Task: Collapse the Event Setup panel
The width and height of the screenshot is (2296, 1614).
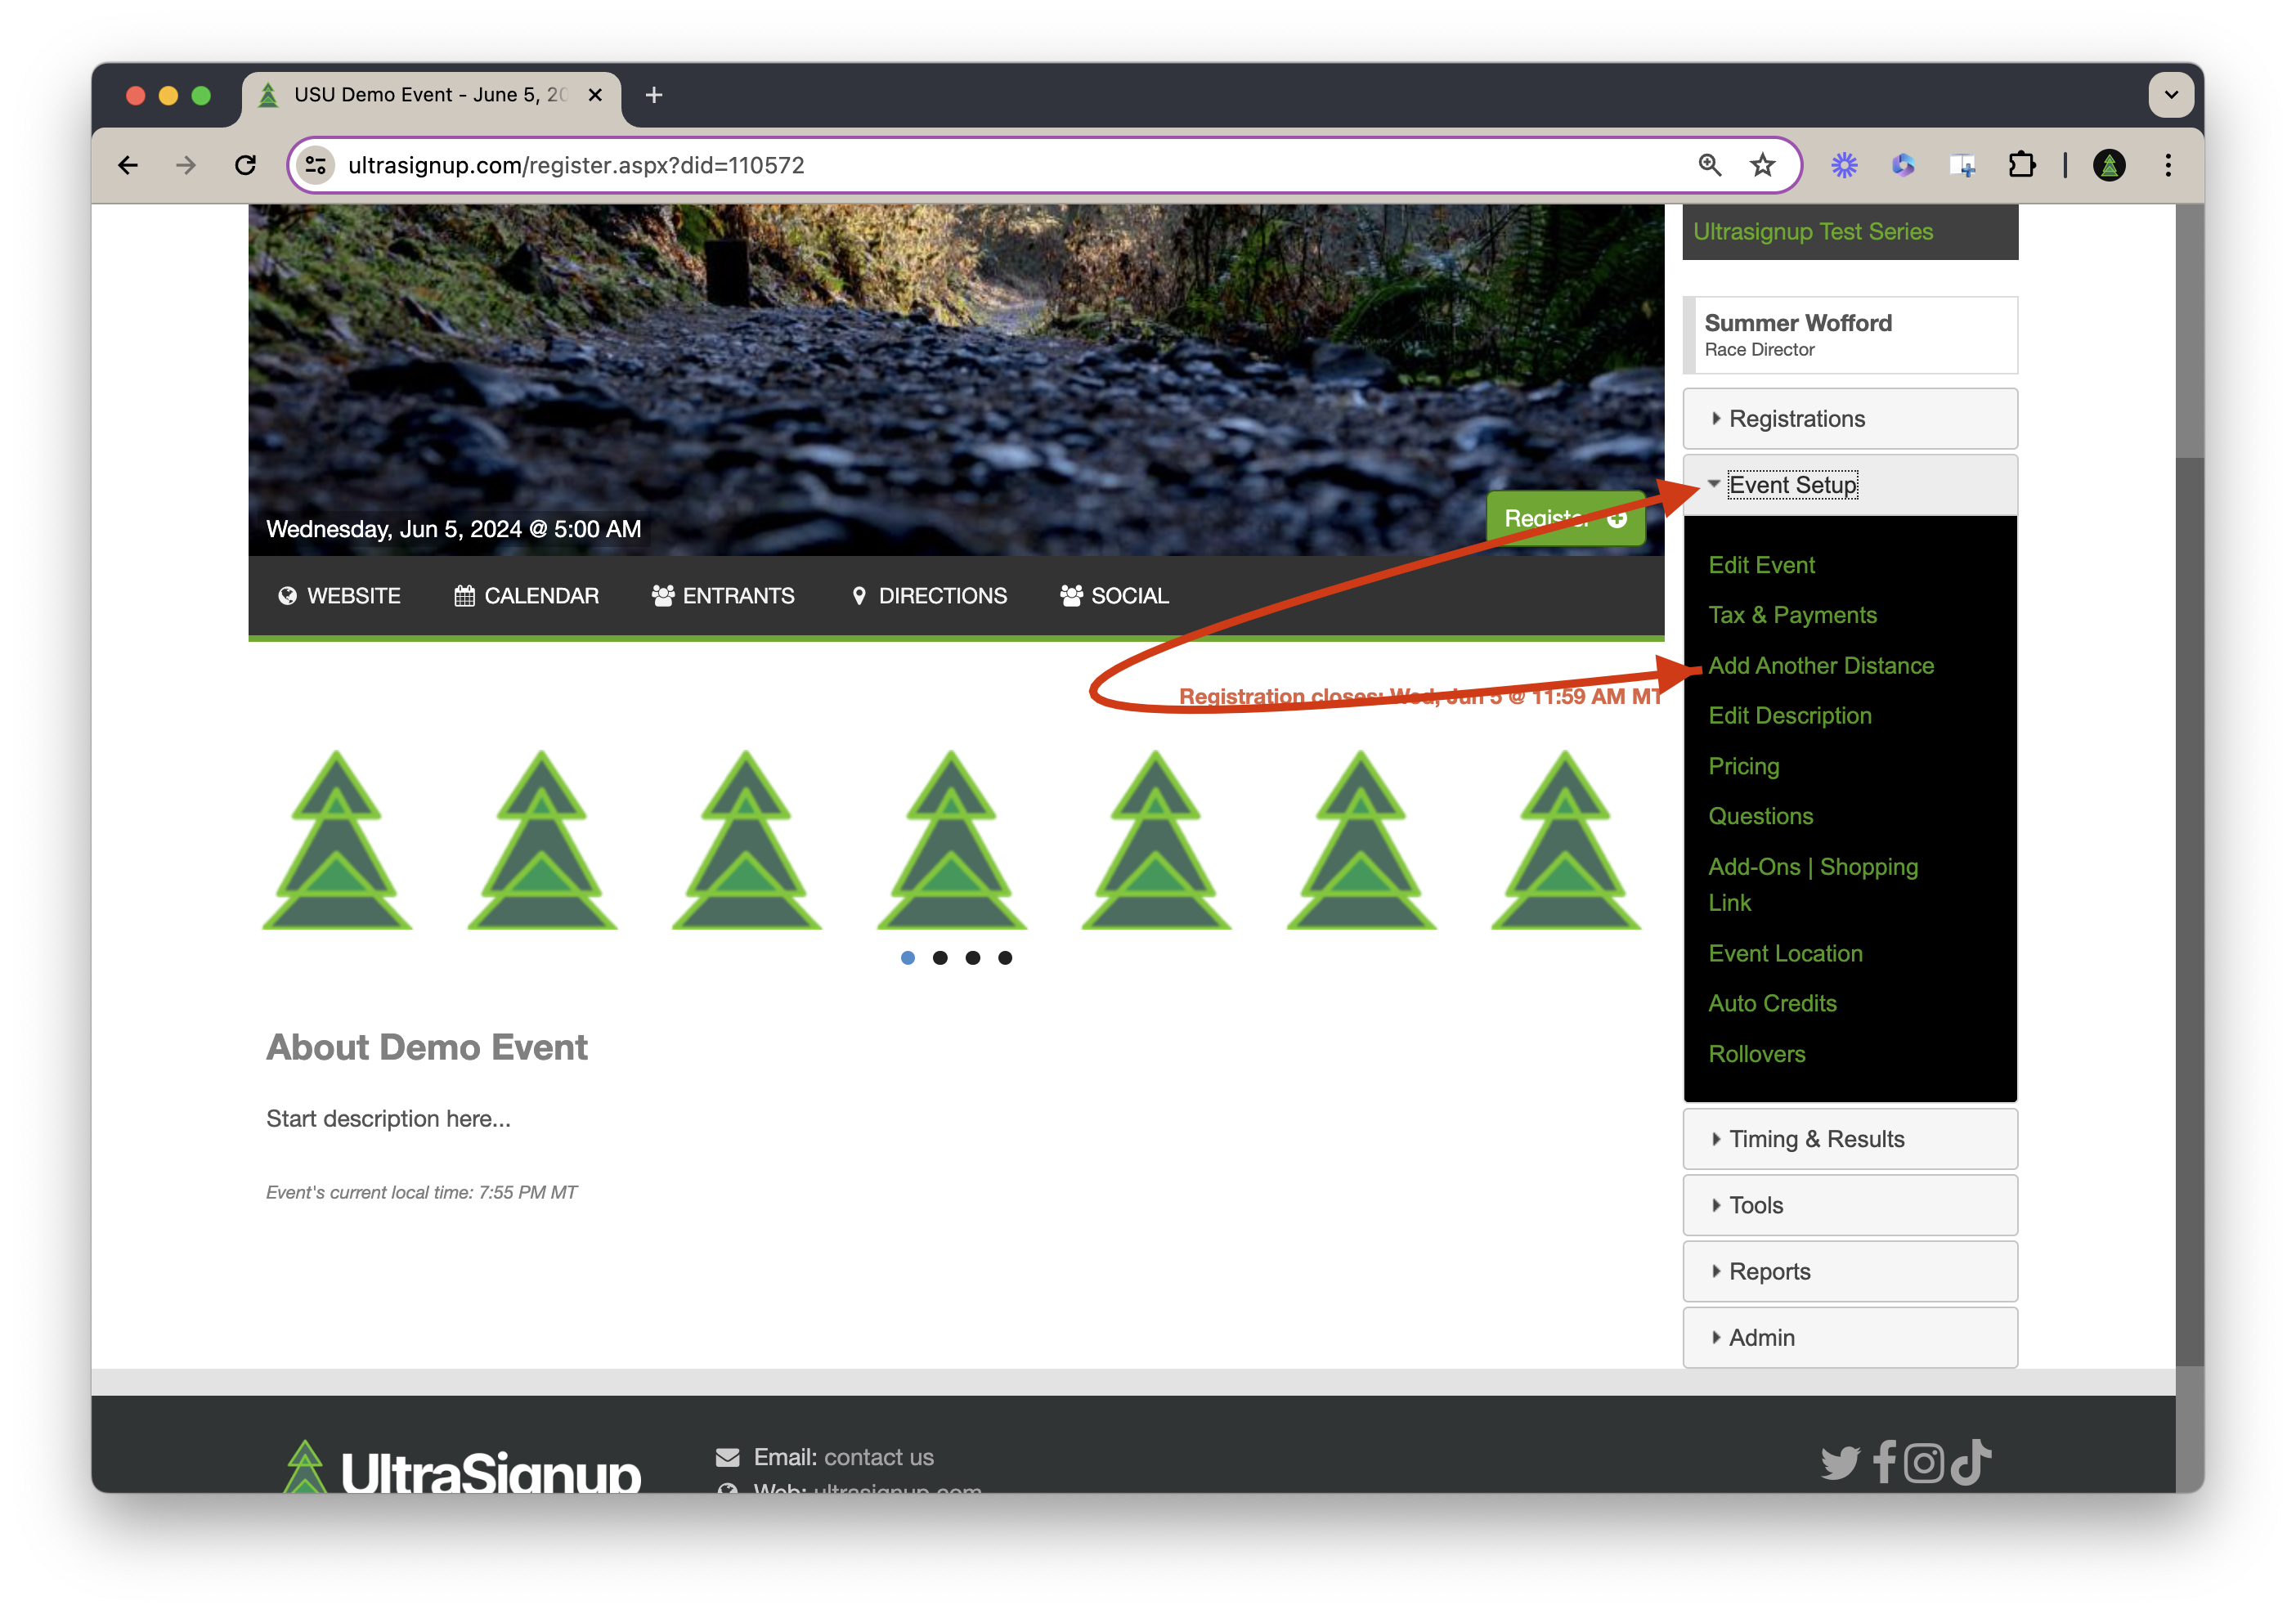Action: point(1850,485)
